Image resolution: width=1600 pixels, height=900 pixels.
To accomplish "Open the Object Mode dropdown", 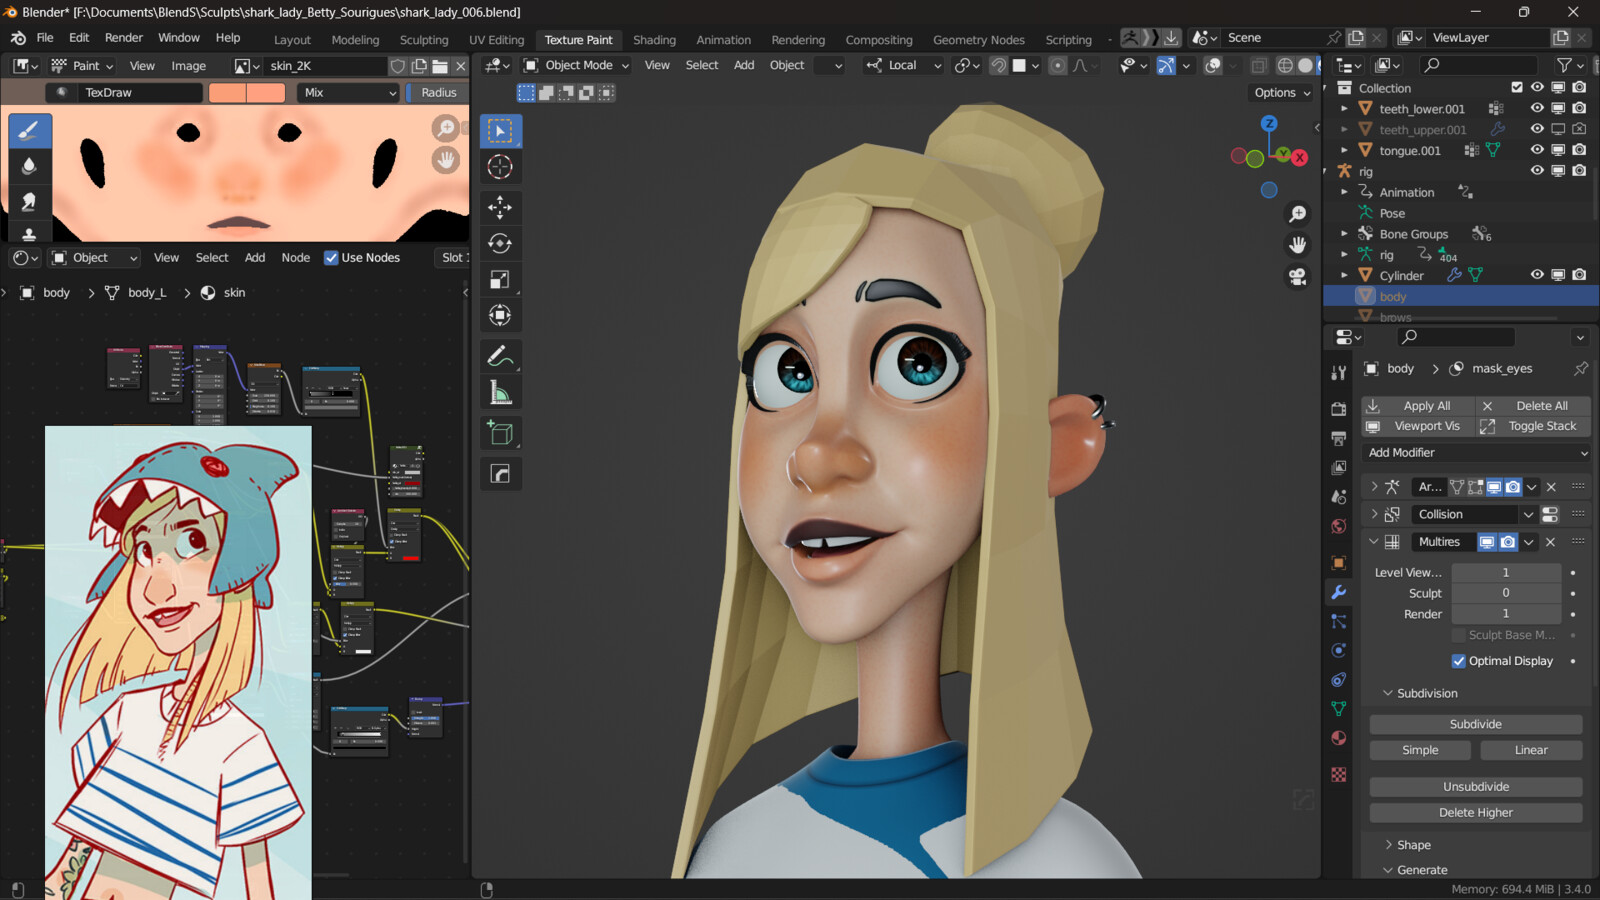I will [577, 65].
